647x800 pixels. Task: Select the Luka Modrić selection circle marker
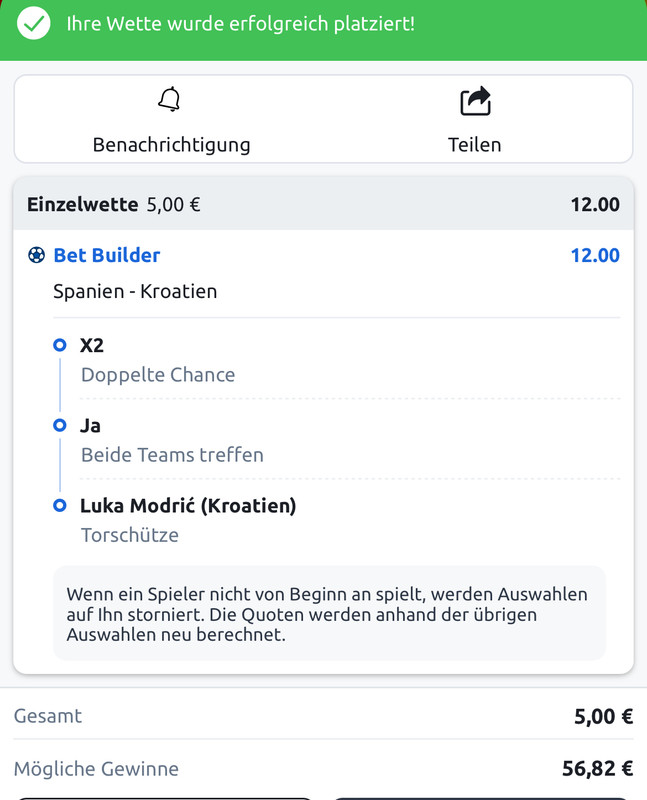[59, 506]
